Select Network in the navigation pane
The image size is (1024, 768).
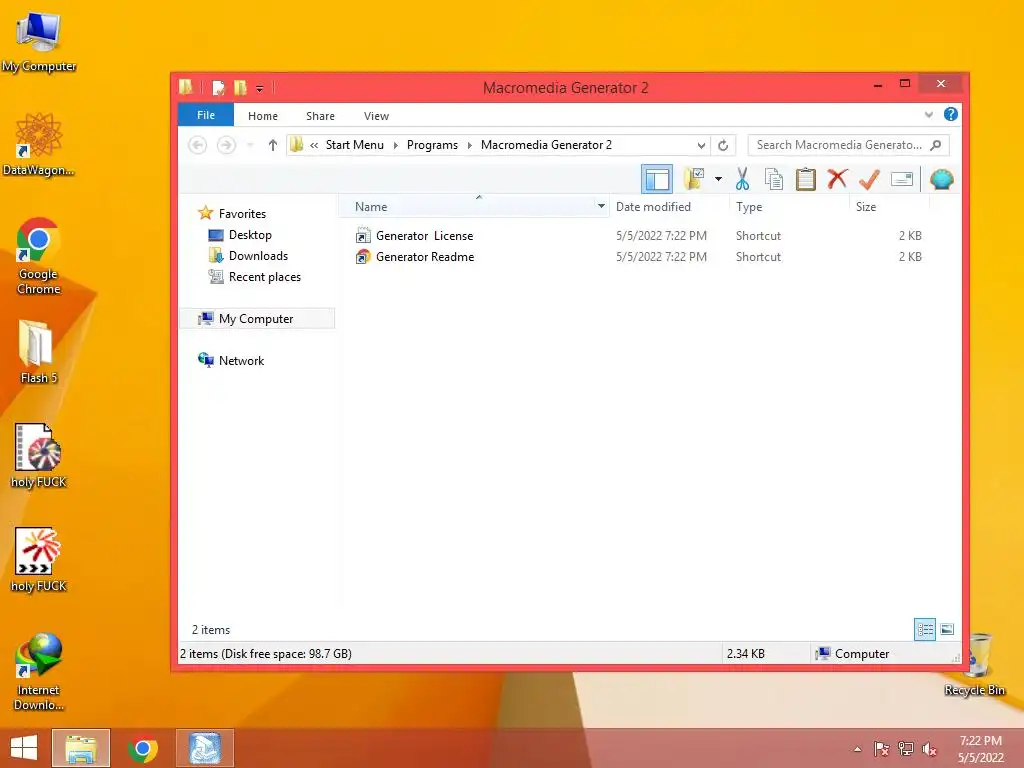[241, 360]
